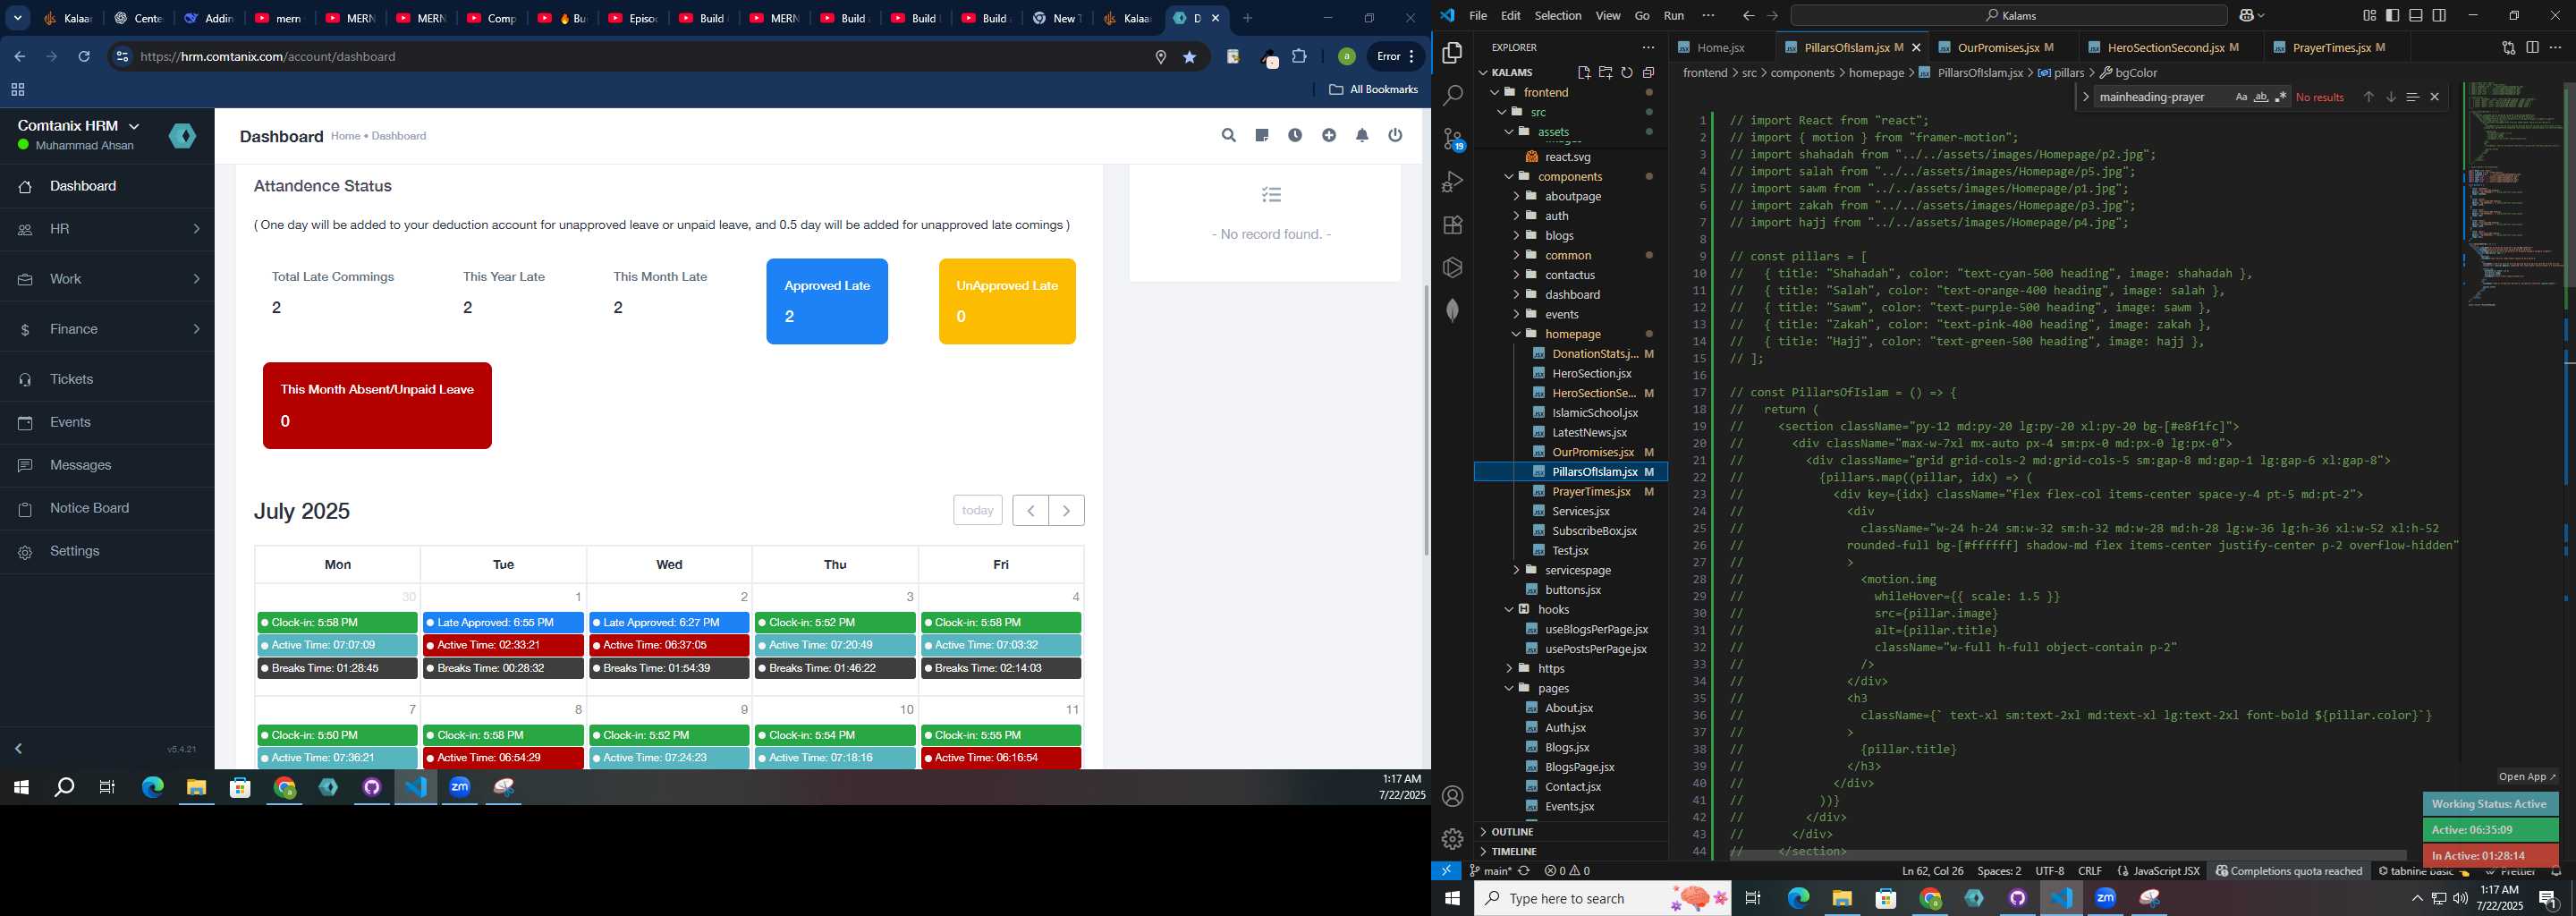Expand the HR menu in HRM sidebar

pos(107,229)
